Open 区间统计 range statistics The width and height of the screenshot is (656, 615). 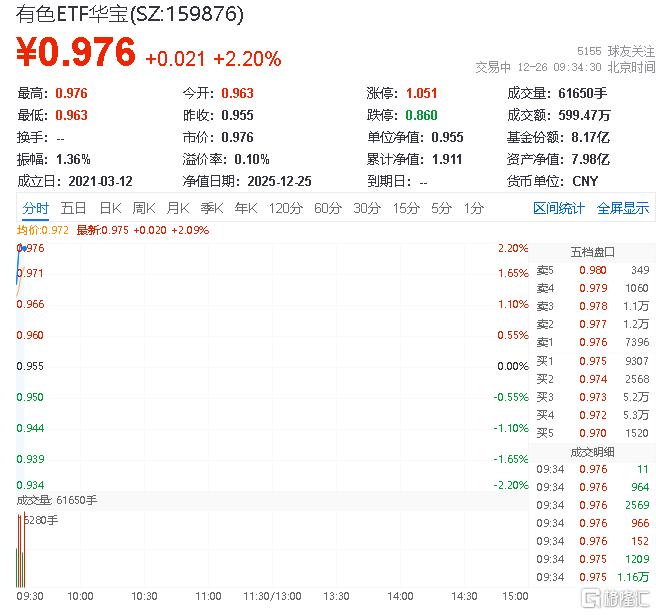click(558, 208)
